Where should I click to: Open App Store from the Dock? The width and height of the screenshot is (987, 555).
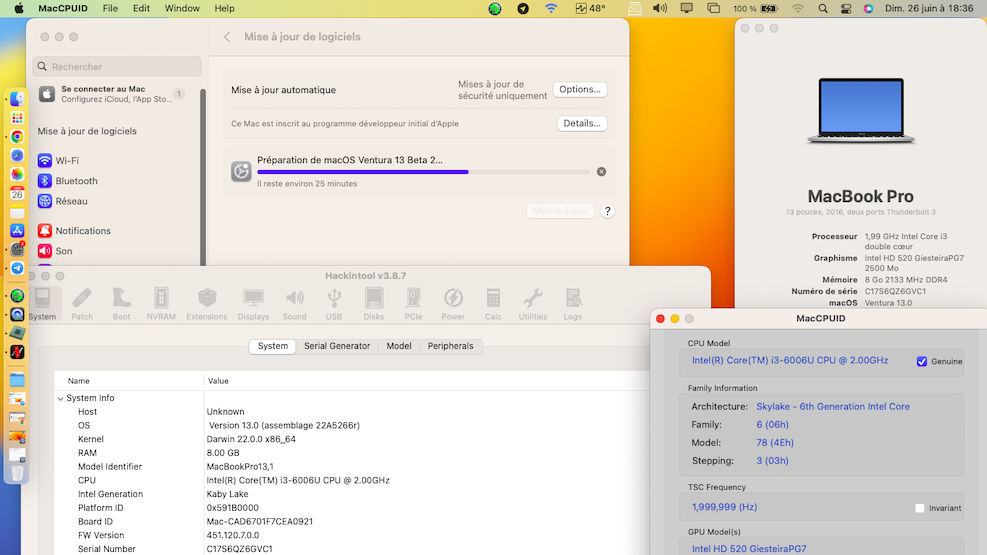click(x=17, y=231)
